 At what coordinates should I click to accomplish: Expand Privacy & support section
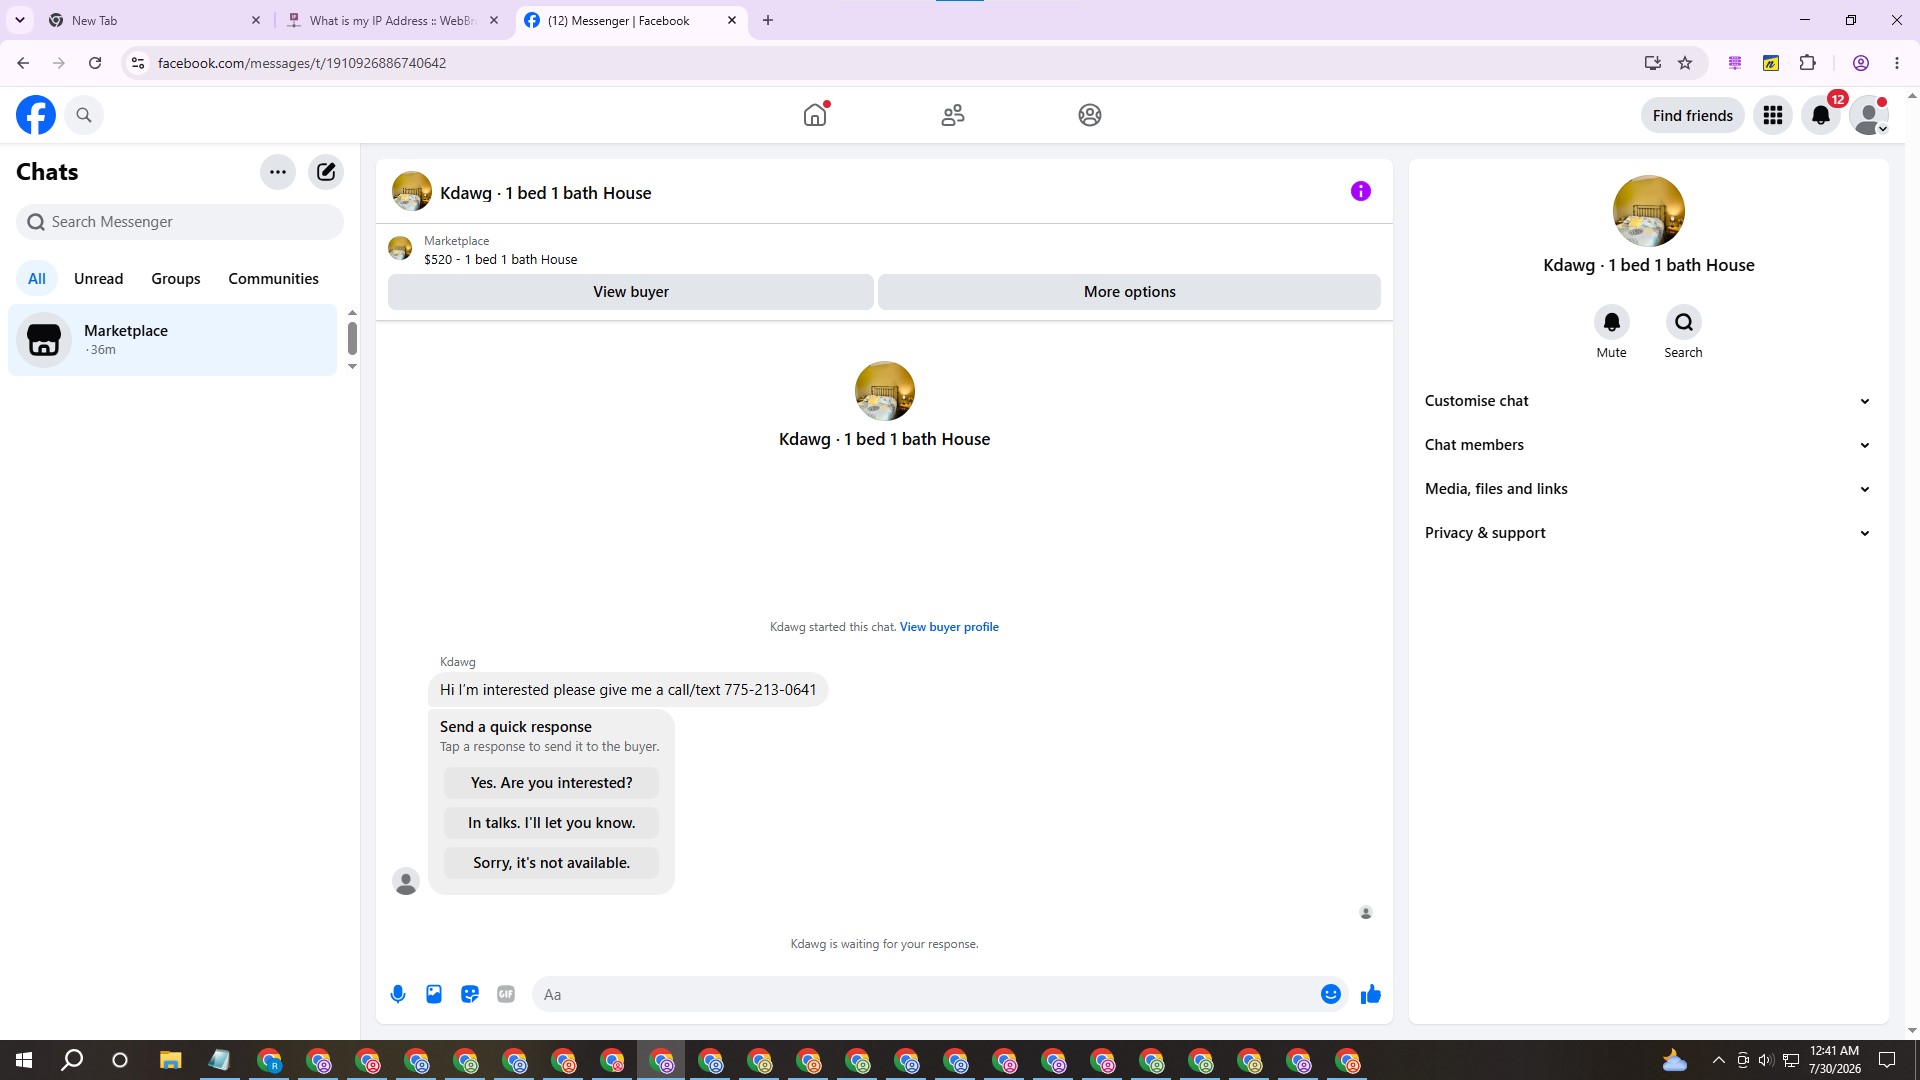(x=1648, y=533)
